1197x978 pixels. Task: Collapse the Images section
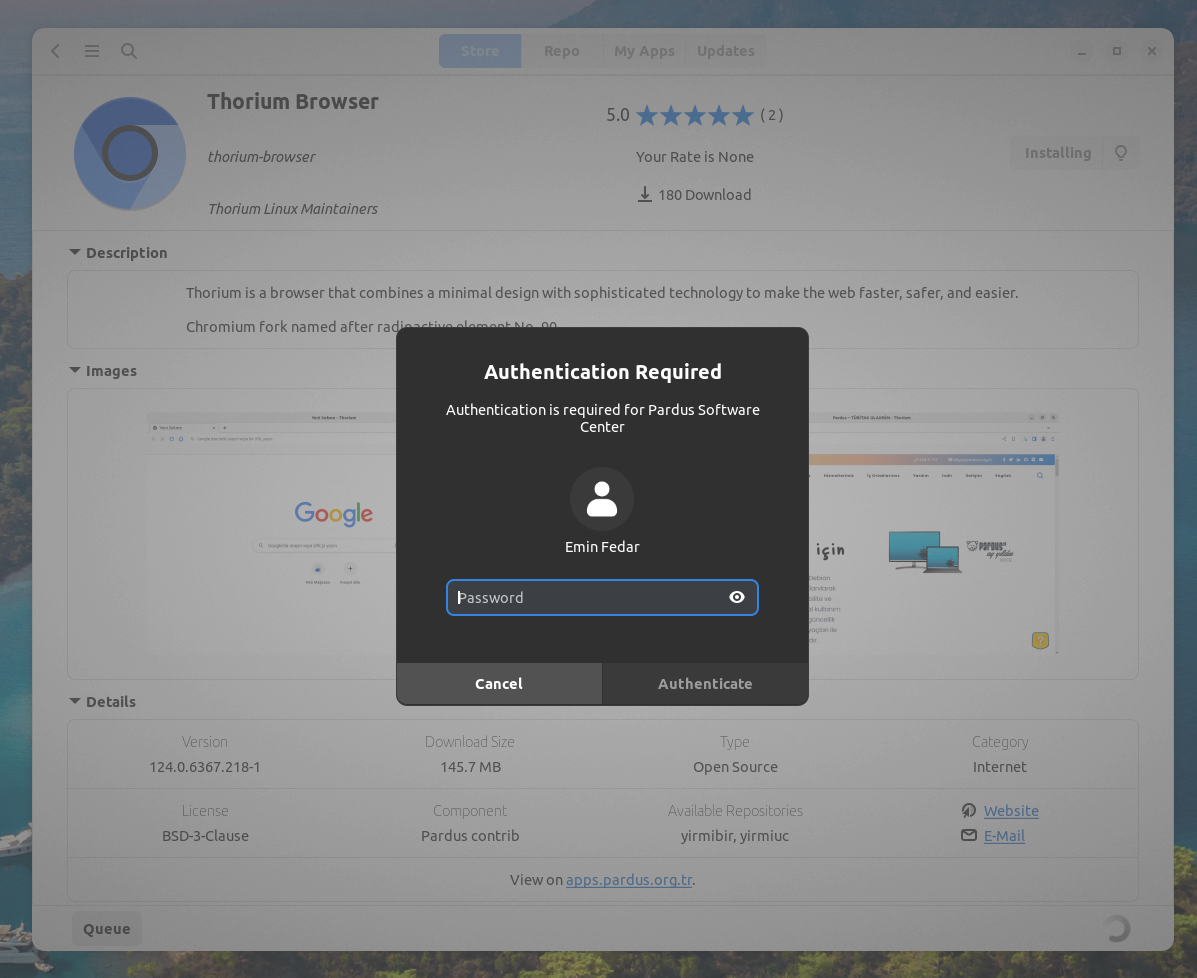pos(74,370)
